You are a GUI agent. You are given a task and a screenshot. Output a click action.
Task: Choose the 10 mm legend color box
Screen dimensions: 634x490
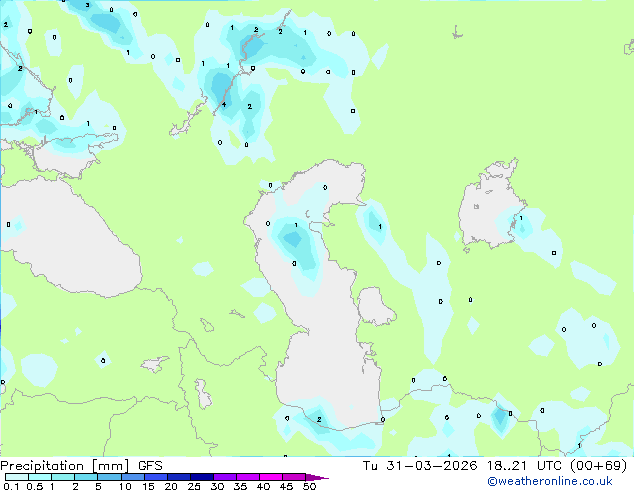click(x=132, y=477)
